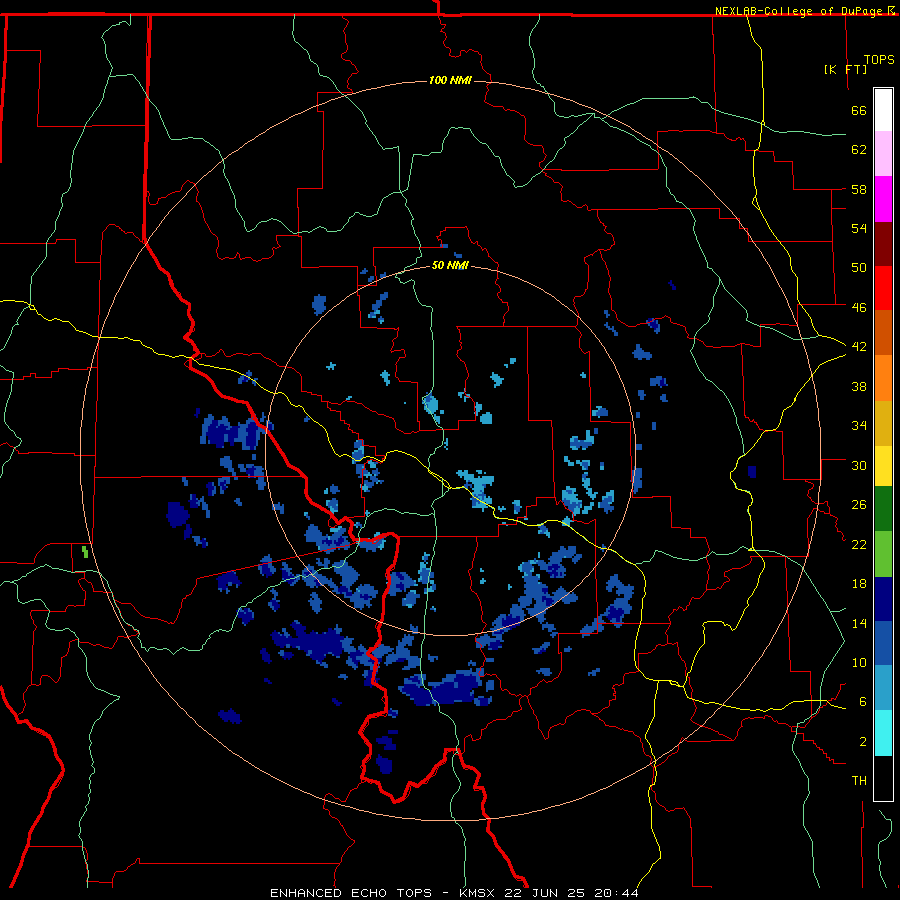Click the '6' legend value

click(862, 702)
